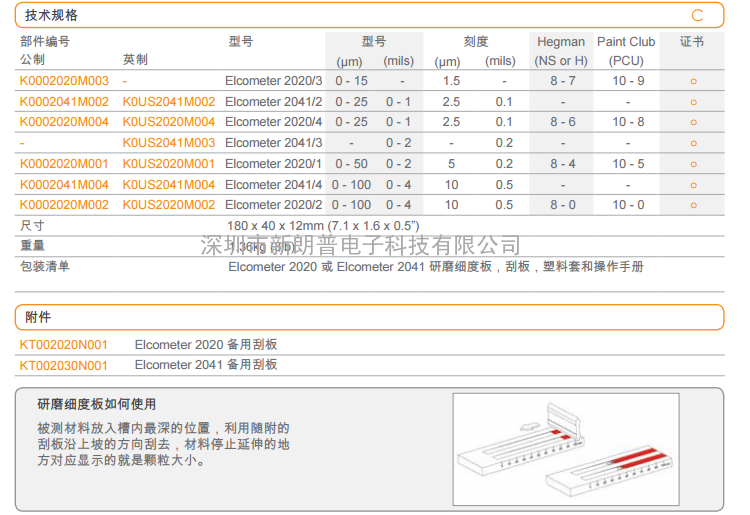750x515 pixels.
Task: Click imperial part number K0US2041M002
Action: click(169, 102)
